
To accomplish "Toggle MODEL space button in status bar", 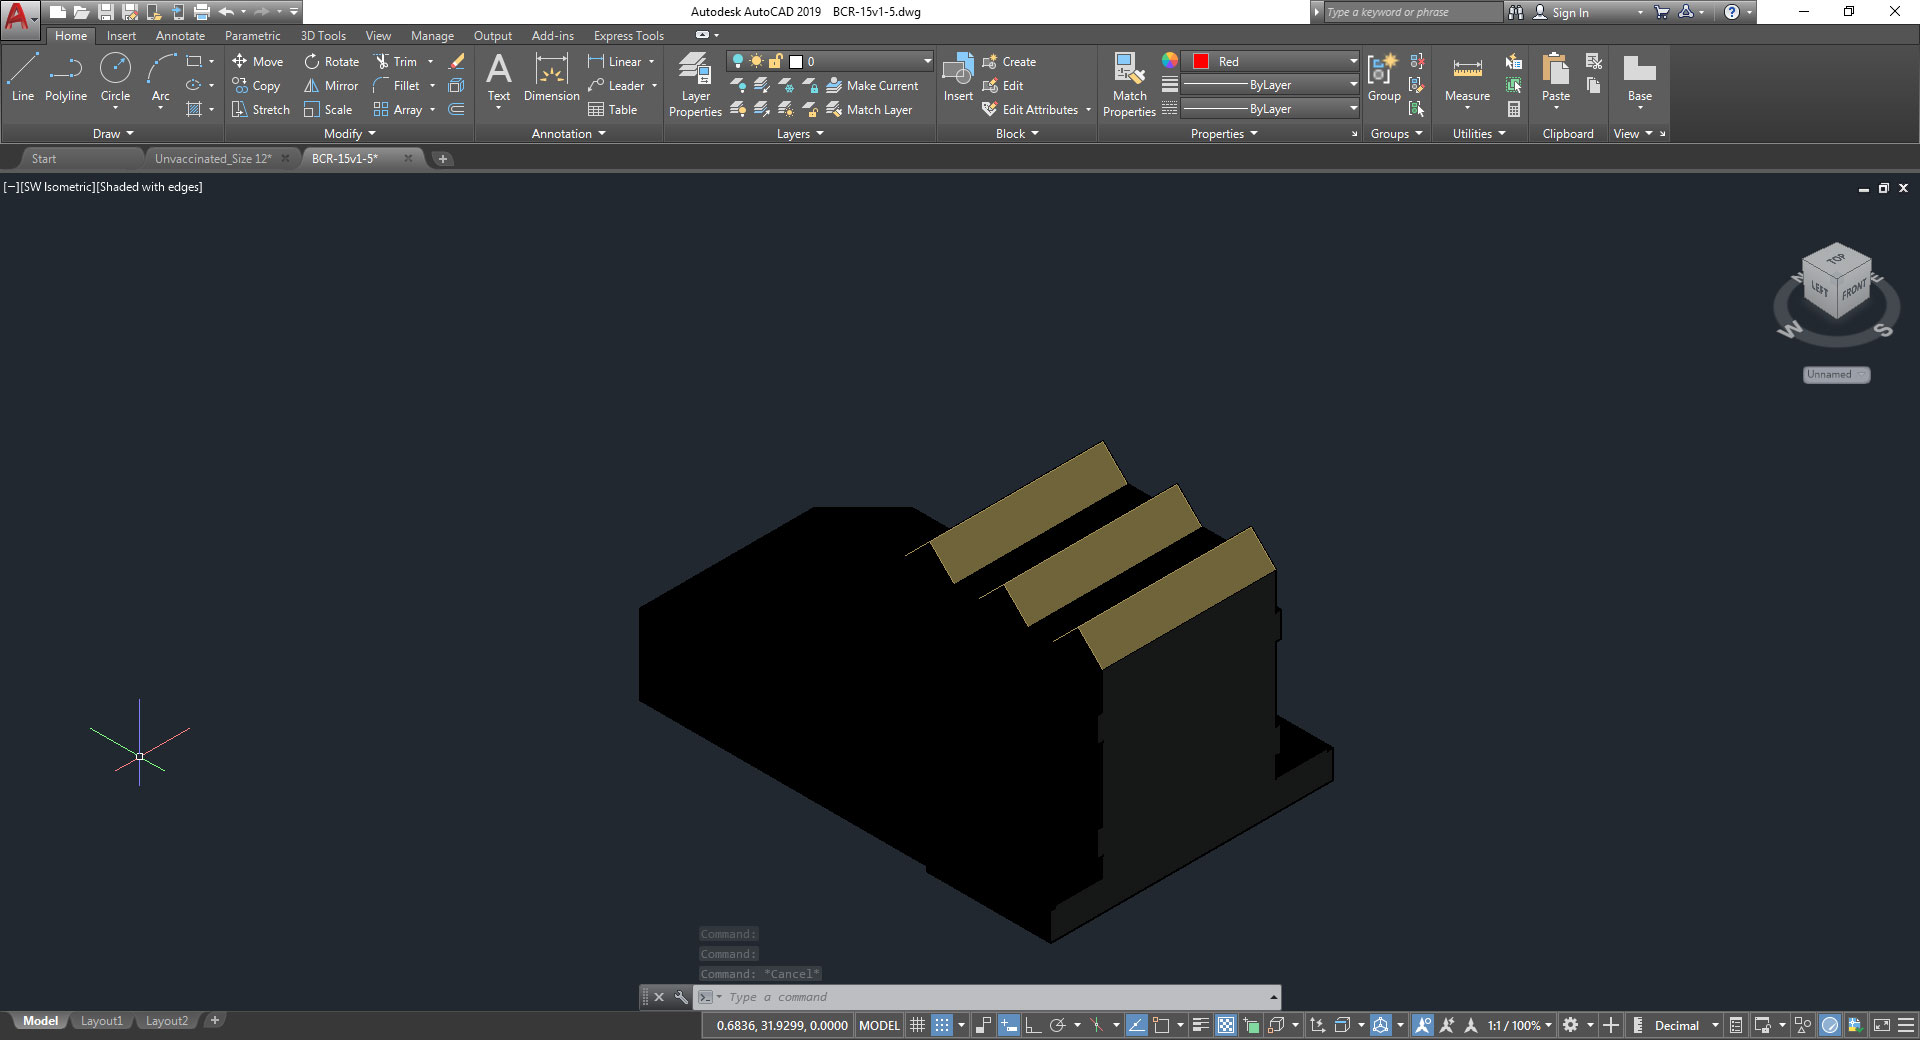I will point(879,1025).
